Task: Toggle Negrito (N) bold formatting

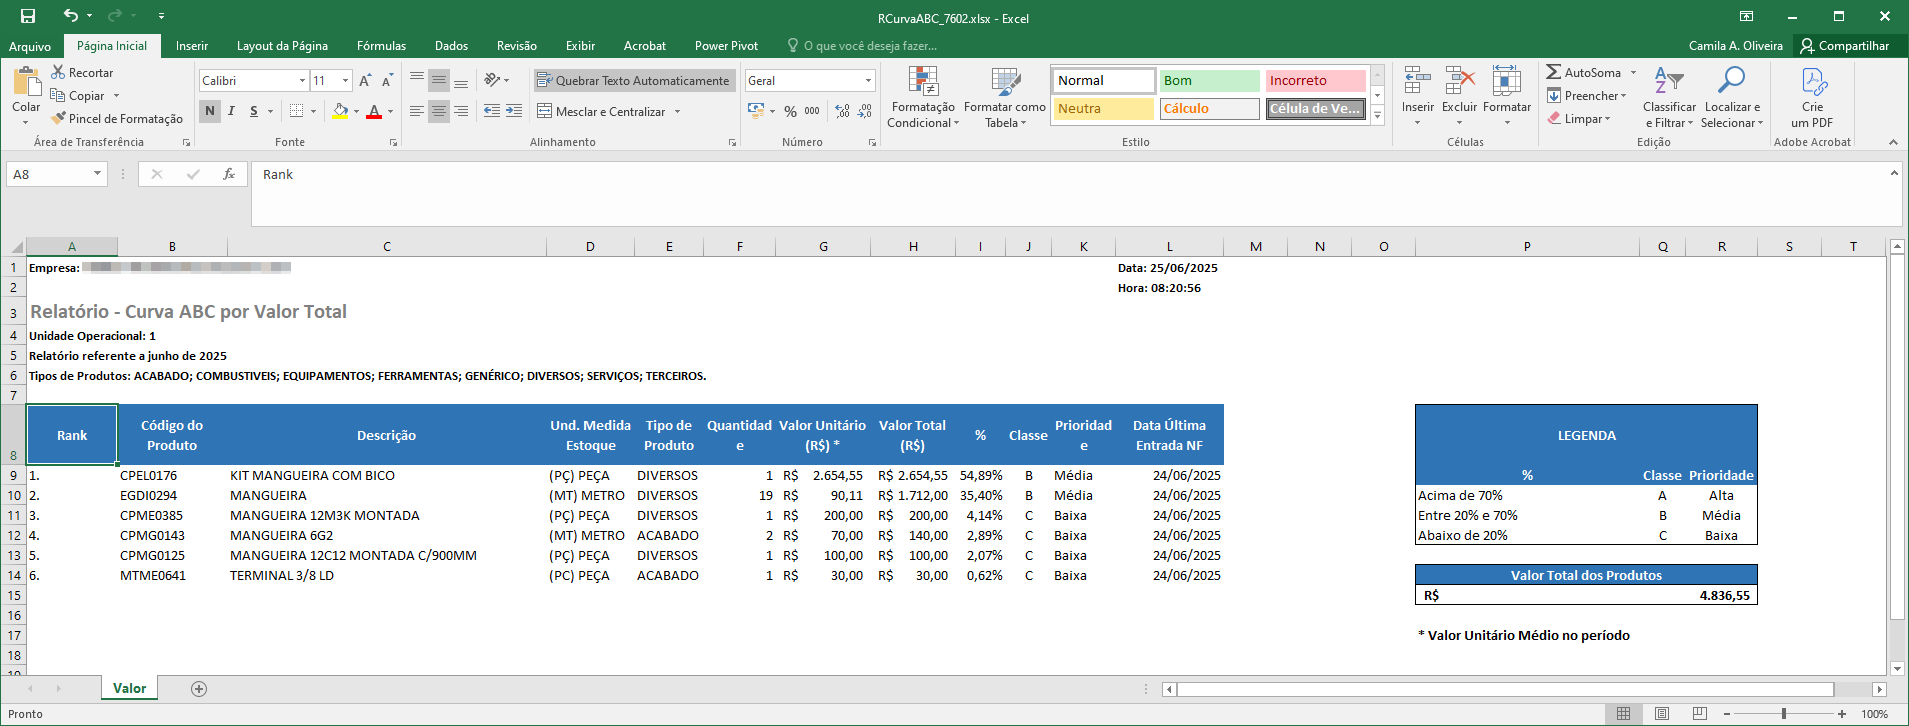Action: (x=210, y=111)
